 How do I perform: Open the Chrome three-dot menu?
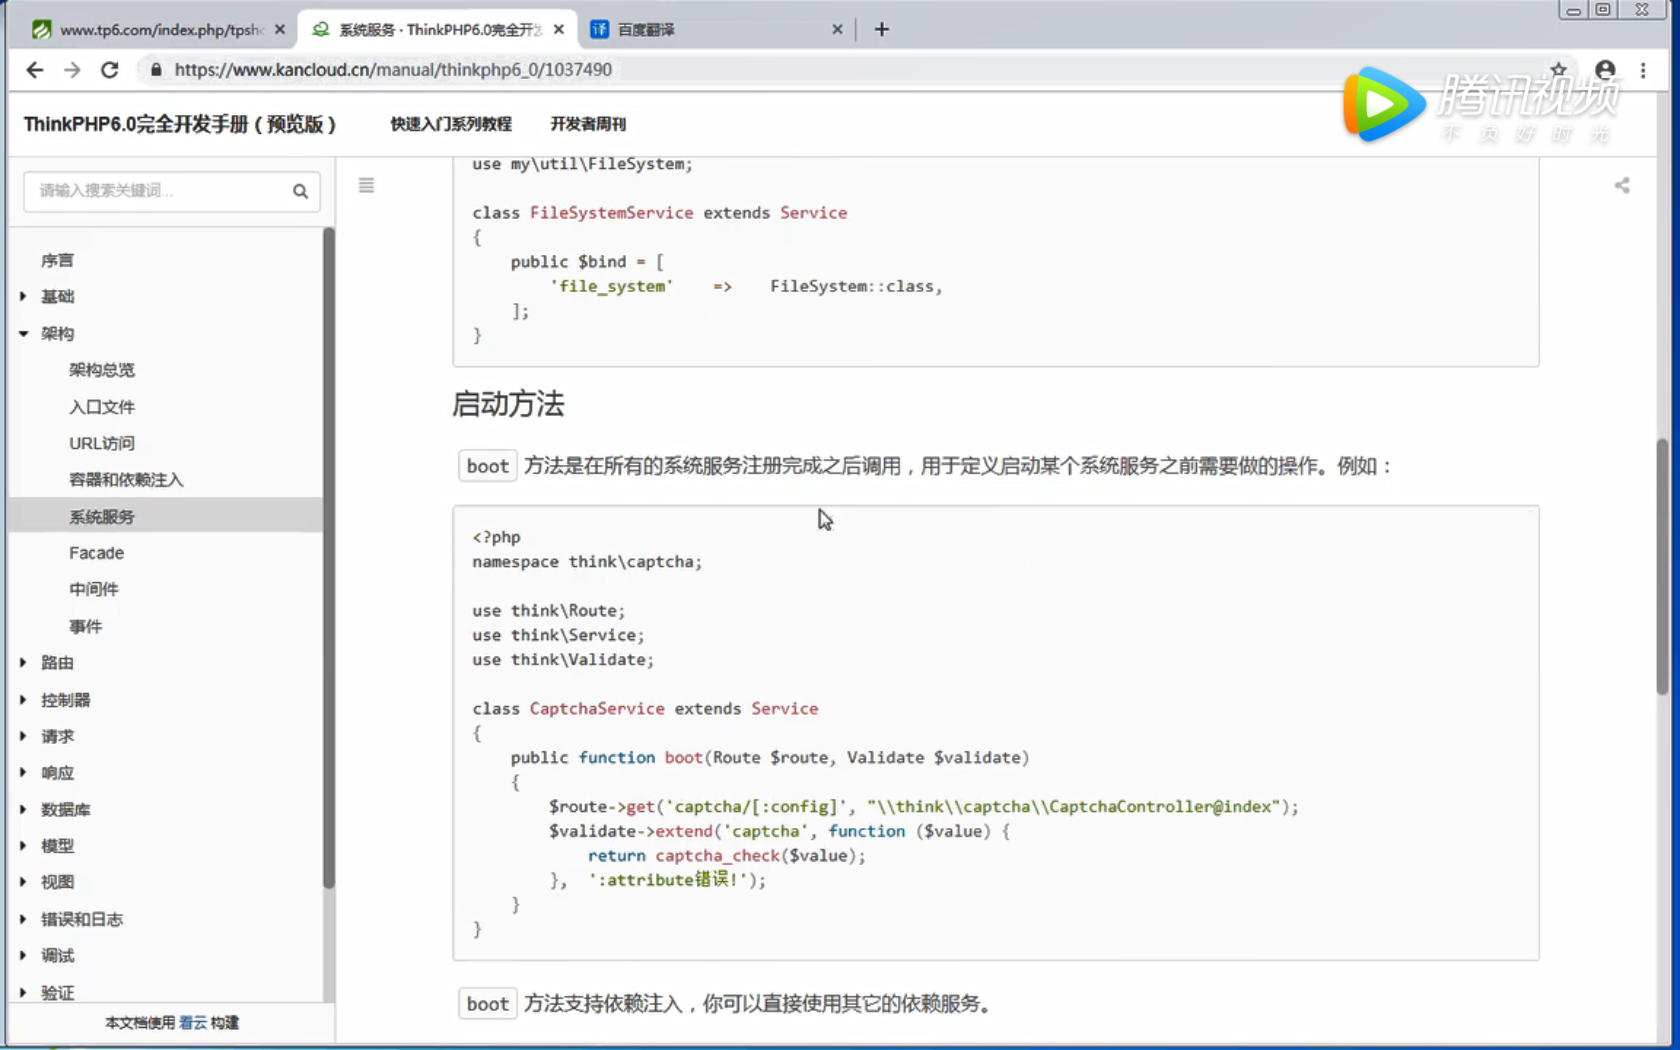click(1643, 69)
